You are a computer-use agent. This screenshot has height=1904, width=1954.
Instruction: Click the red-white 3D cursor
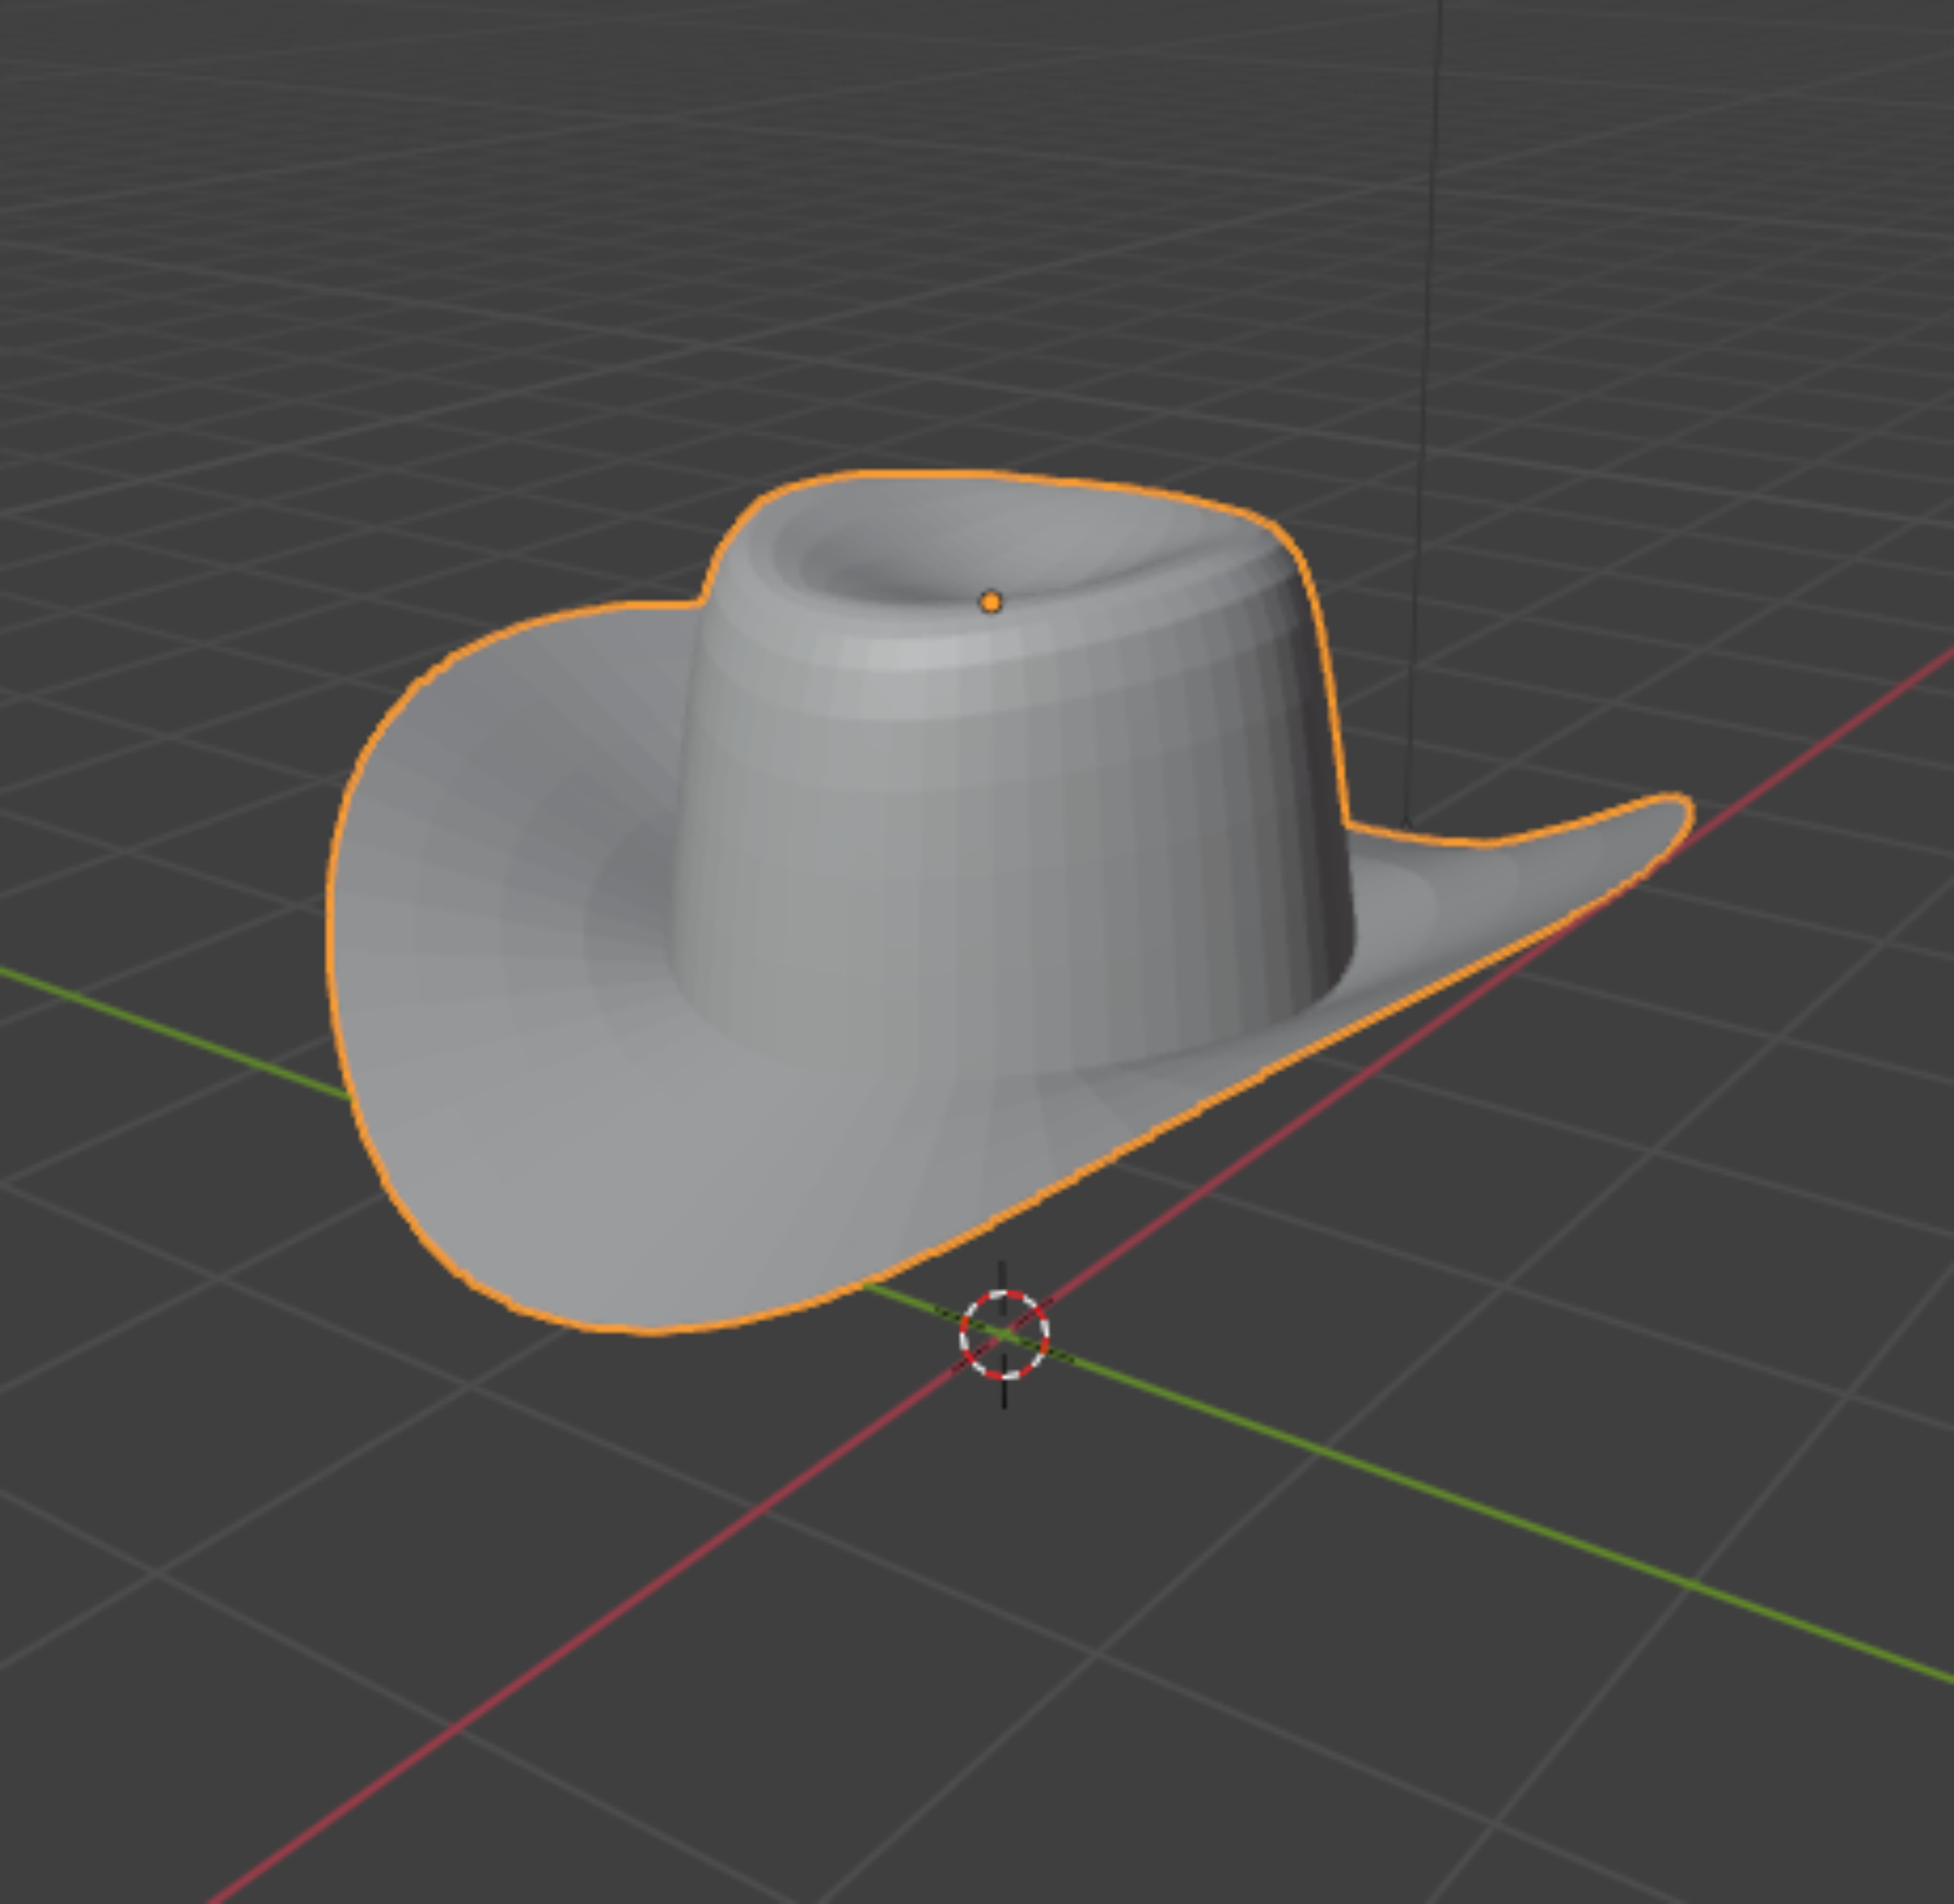pos(1004,1334)
